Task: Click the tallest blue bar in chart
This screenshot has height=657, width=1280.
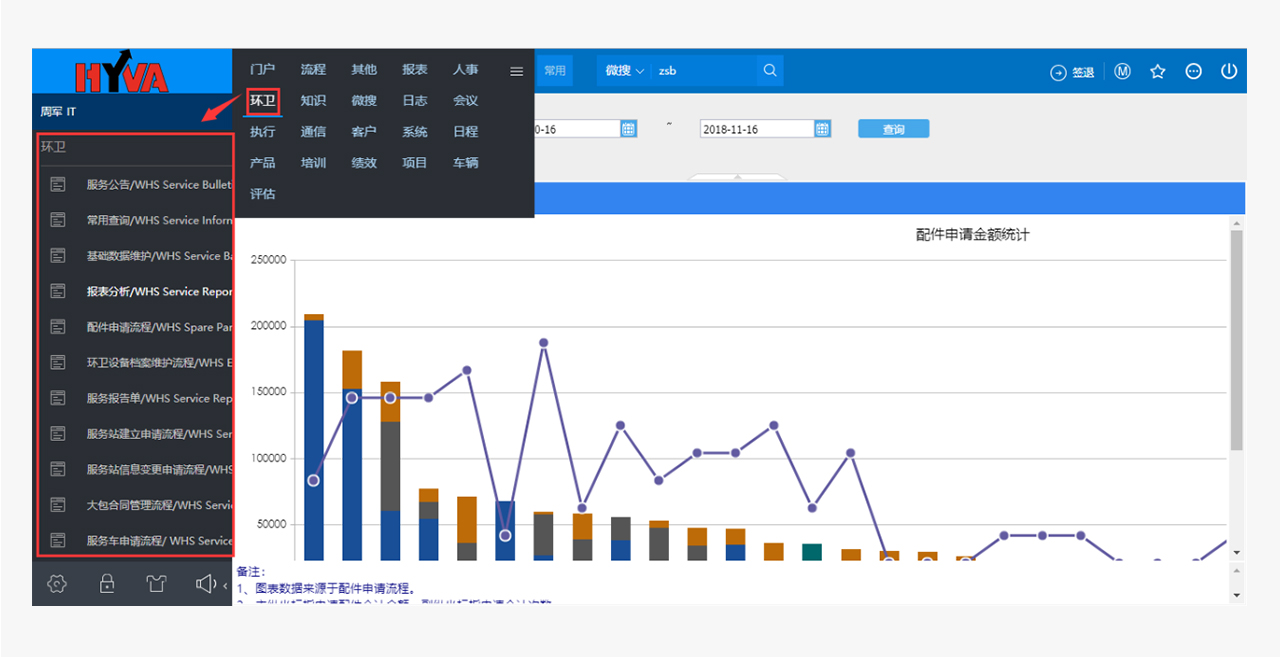Action: (x=314, y=440)
